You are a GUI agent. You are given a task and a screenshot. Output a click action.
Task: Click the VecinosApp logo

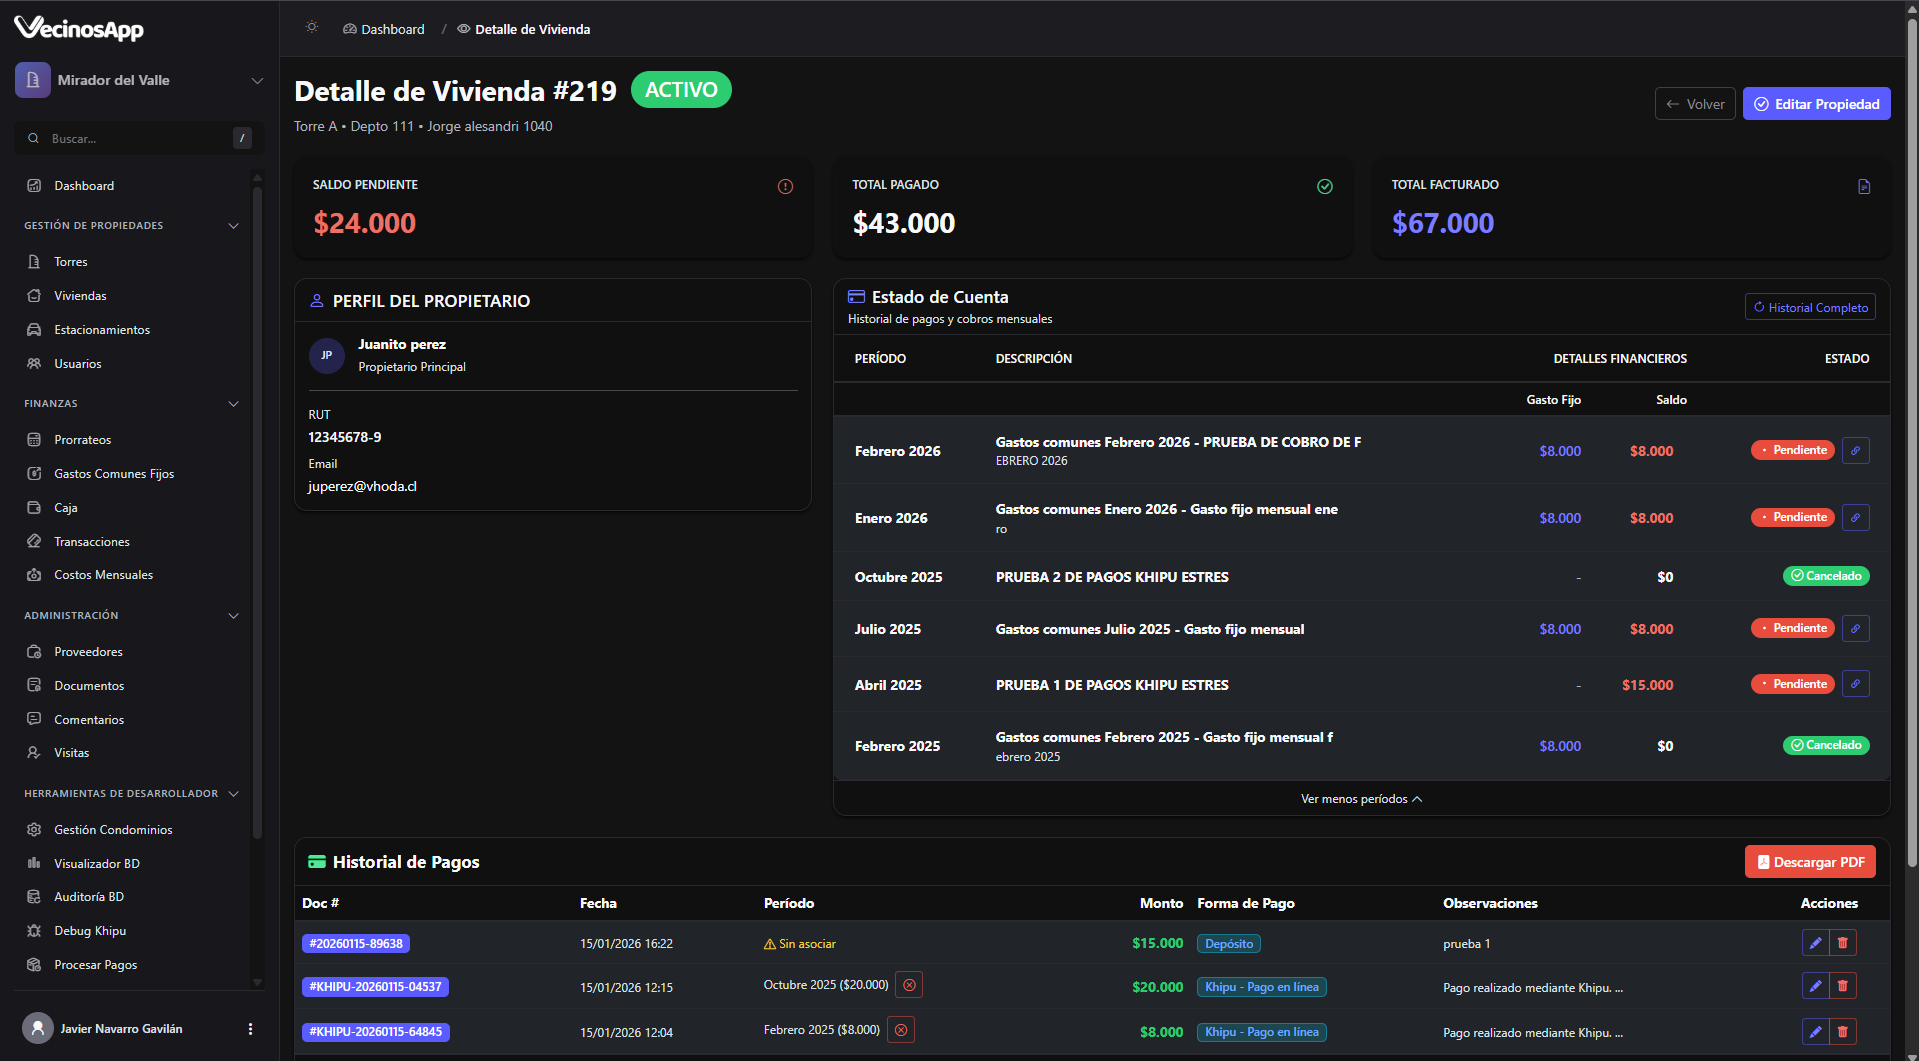pos(79,29)
